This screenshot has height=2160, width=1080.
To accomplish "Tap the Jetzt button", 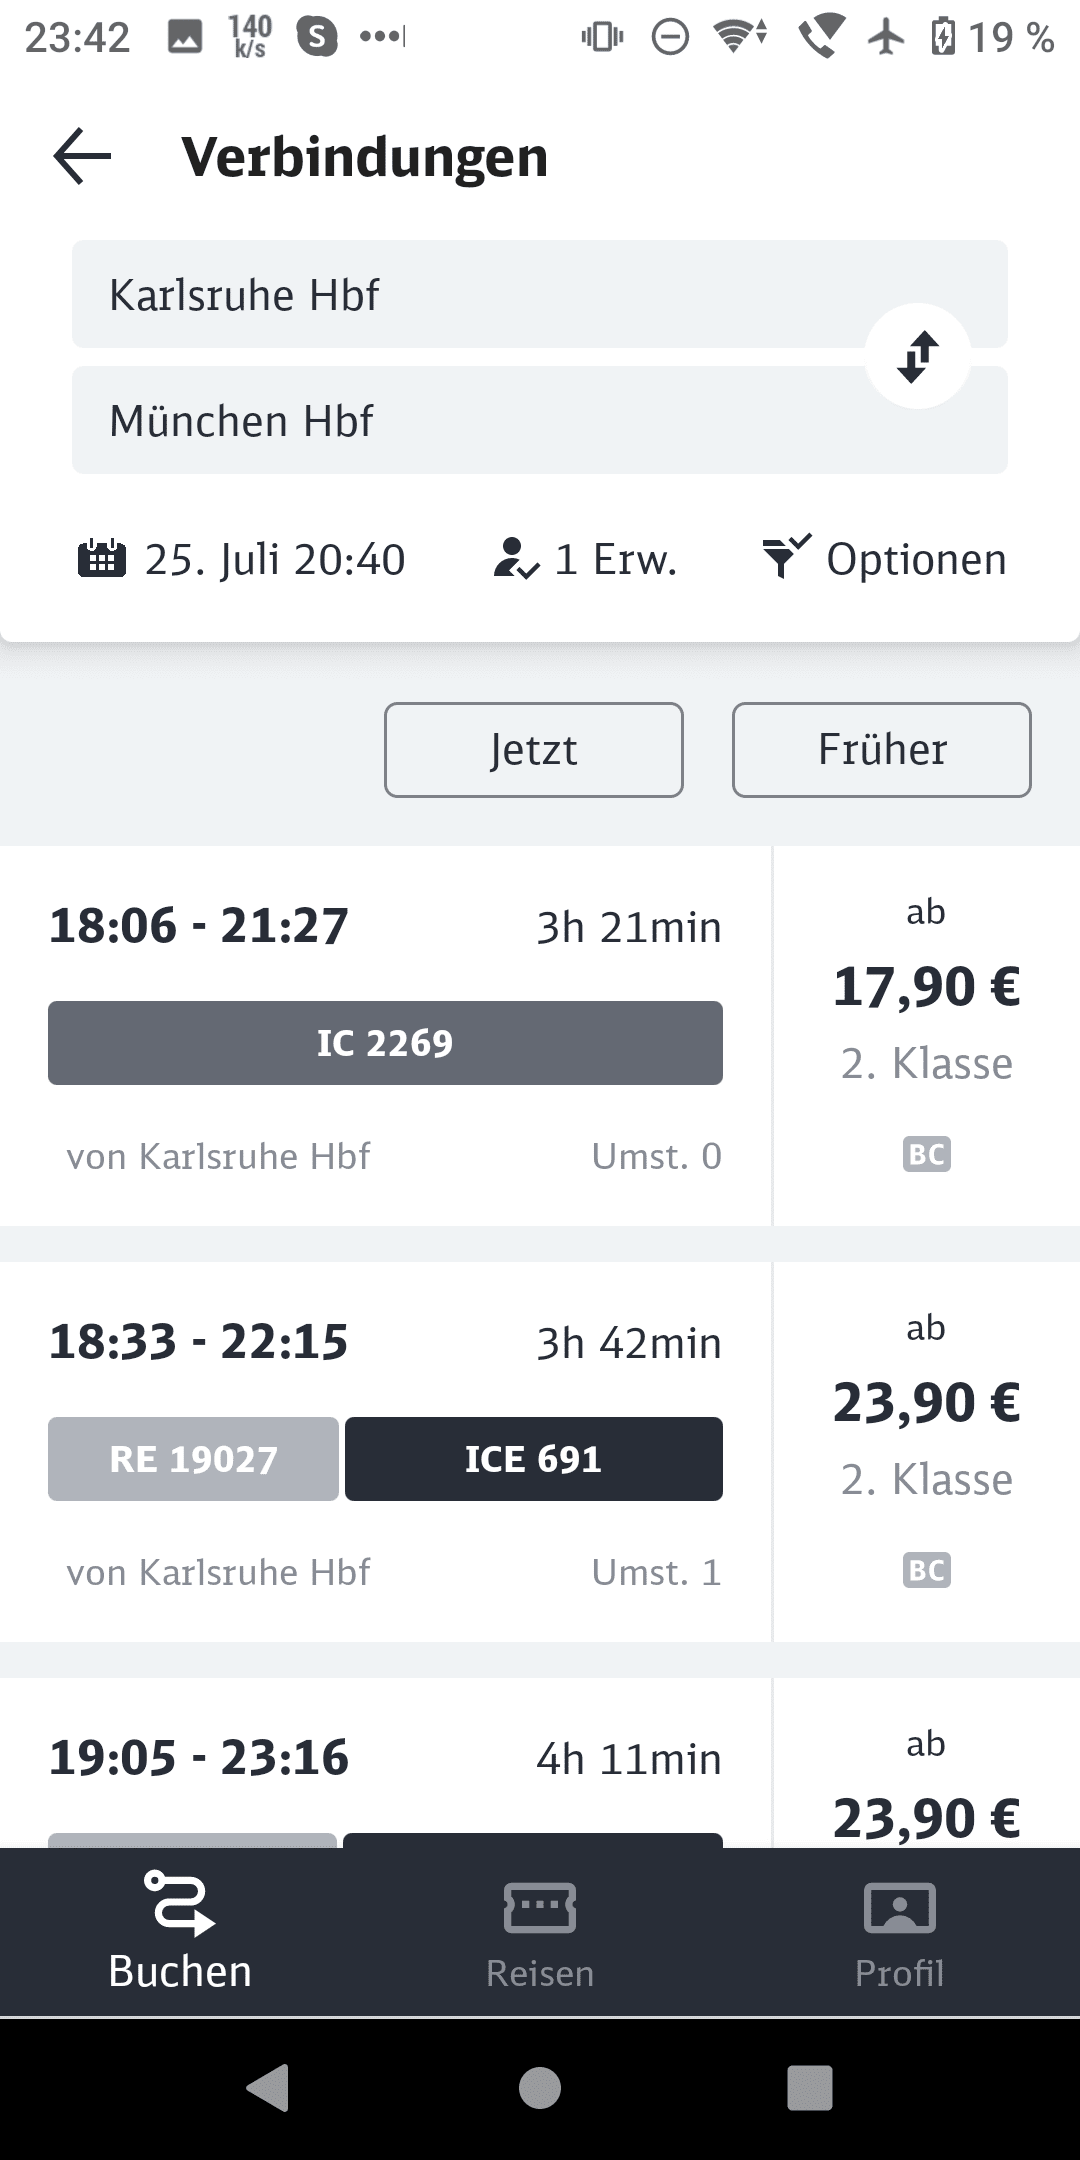I will click(x=534, y=750).
